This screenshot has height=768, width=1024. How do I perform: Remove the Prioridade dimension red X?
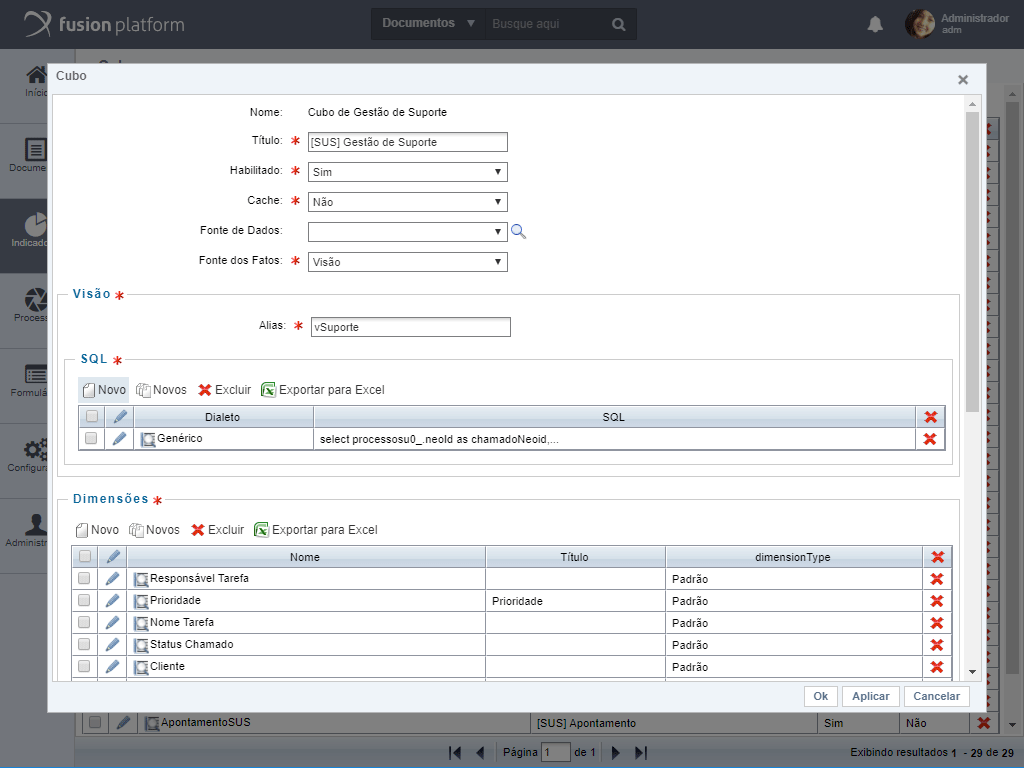937,601
